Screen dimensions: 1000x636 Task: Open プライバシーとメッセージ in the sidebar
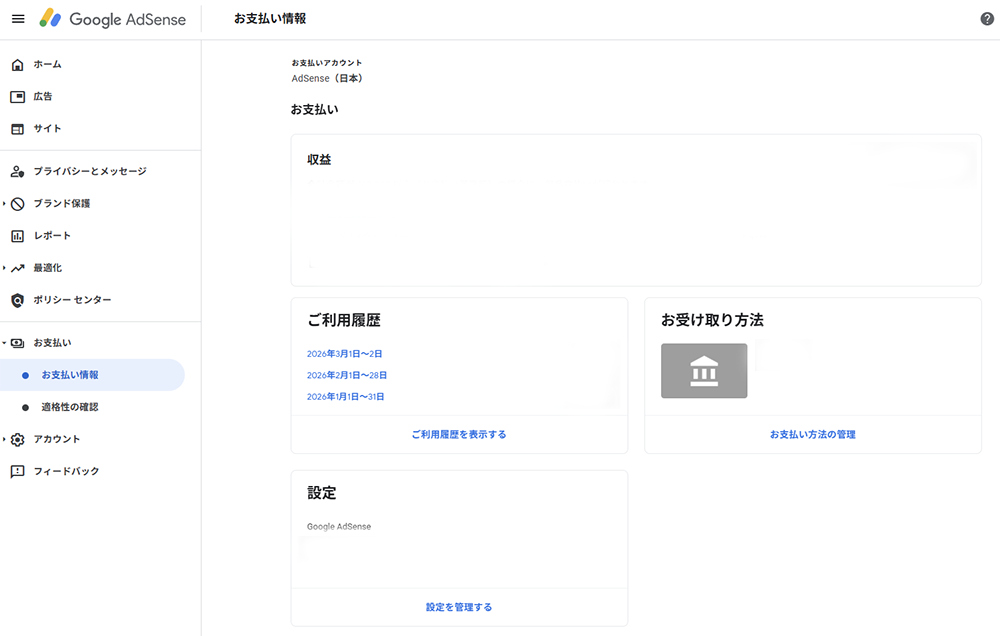[90, 172]
